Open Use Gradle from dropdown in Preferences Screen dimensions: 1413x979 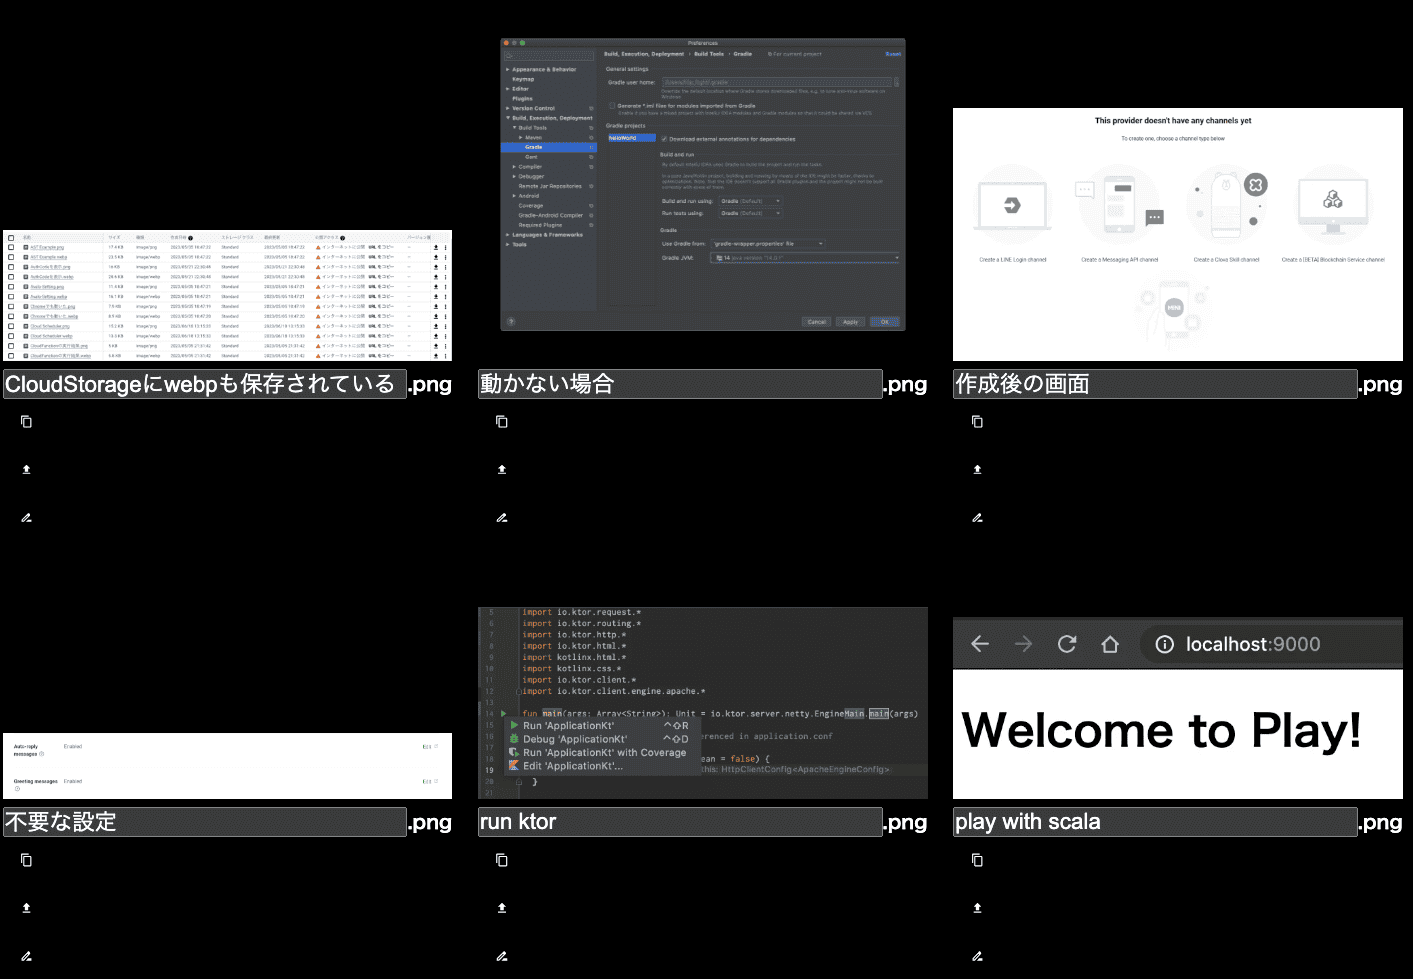click(x=767, y=243)
